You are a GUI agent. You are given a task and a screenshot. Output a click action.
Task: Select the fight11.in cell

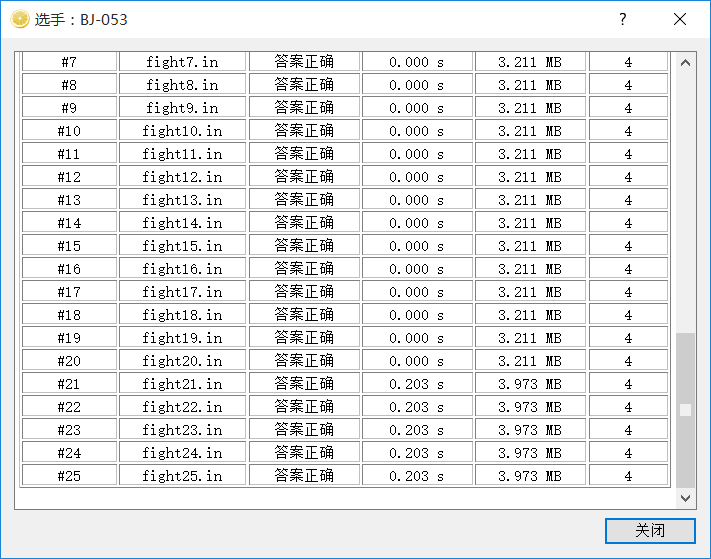pos(182,154)
